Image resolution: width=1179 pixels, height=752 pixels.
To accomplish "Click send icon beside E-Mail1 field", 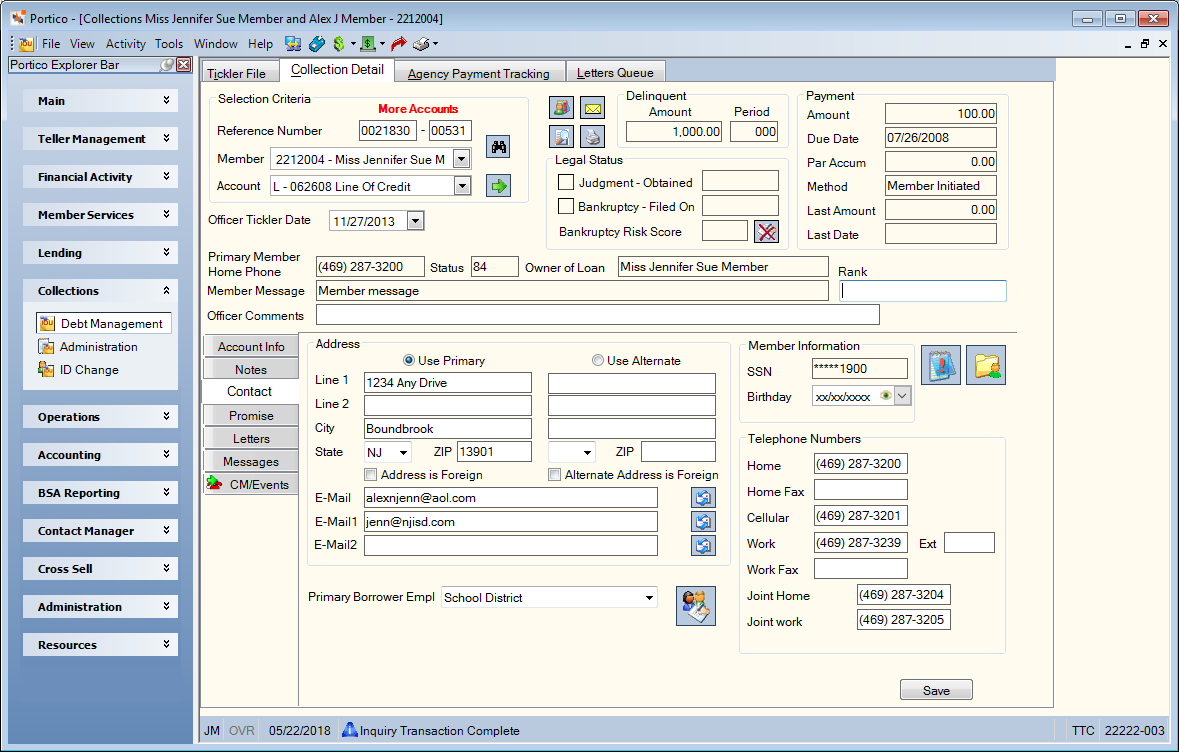I will tap(703, 522).
